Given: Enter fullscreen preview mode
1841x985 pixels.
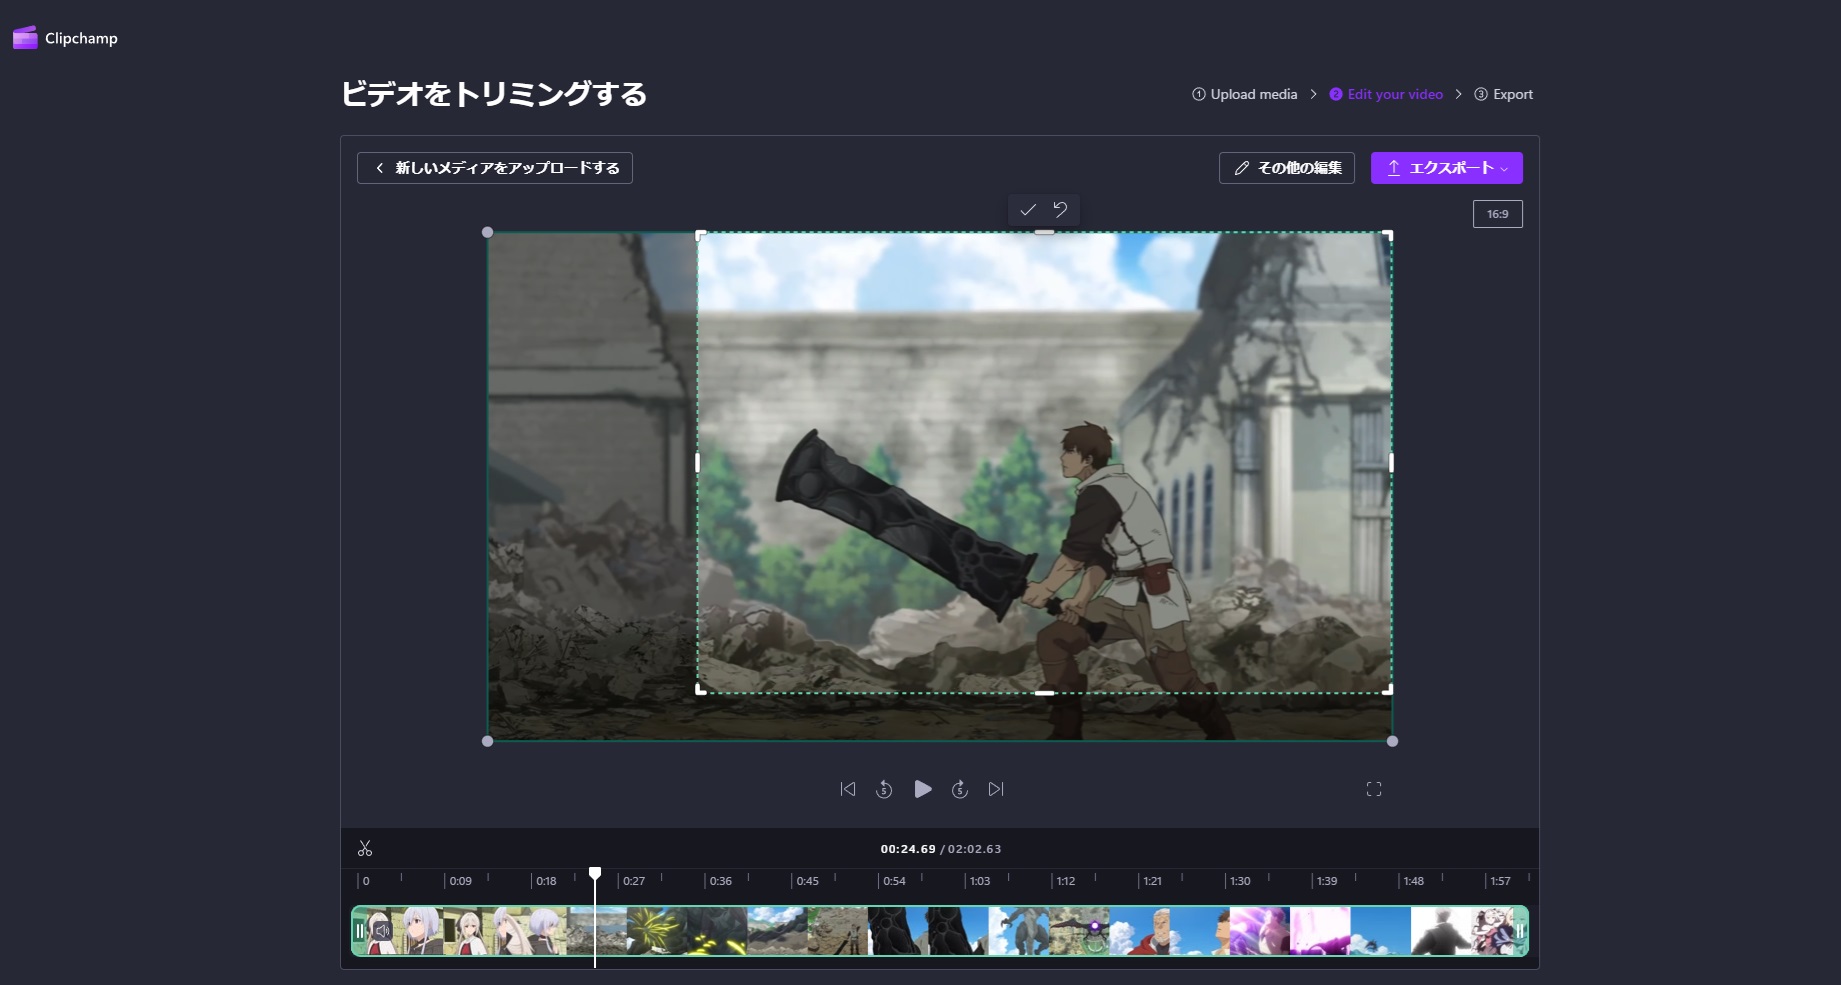Looking at the screenshot, I should click(1374, 789).
